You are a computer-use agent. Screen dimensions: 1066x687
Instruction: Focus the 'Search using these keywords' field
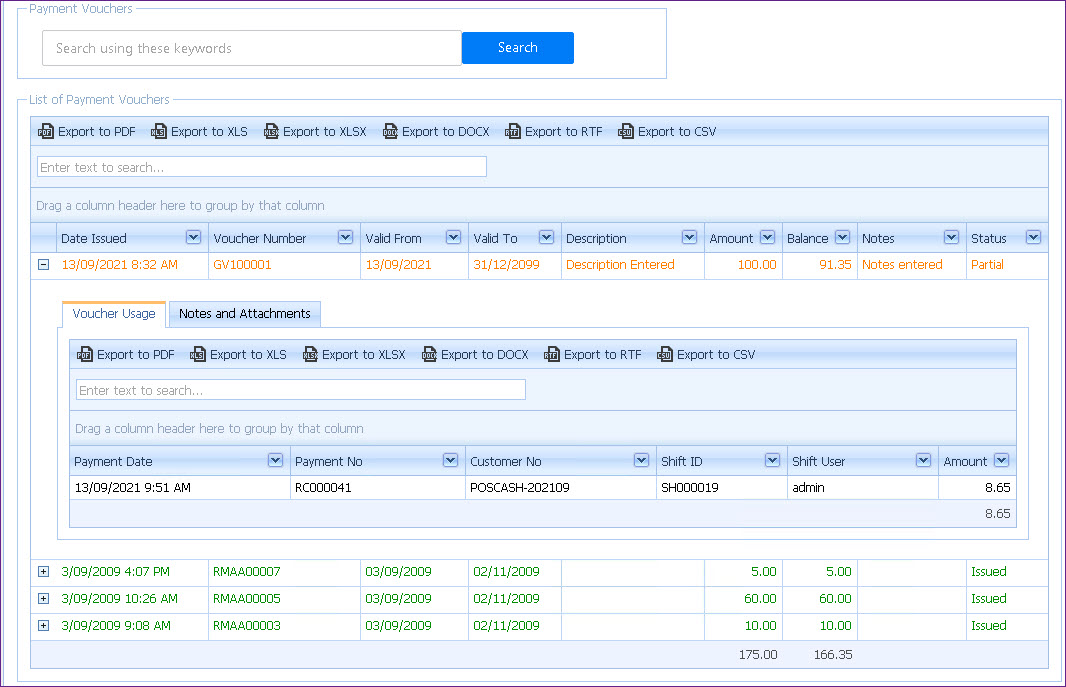(x=251, y=48)
